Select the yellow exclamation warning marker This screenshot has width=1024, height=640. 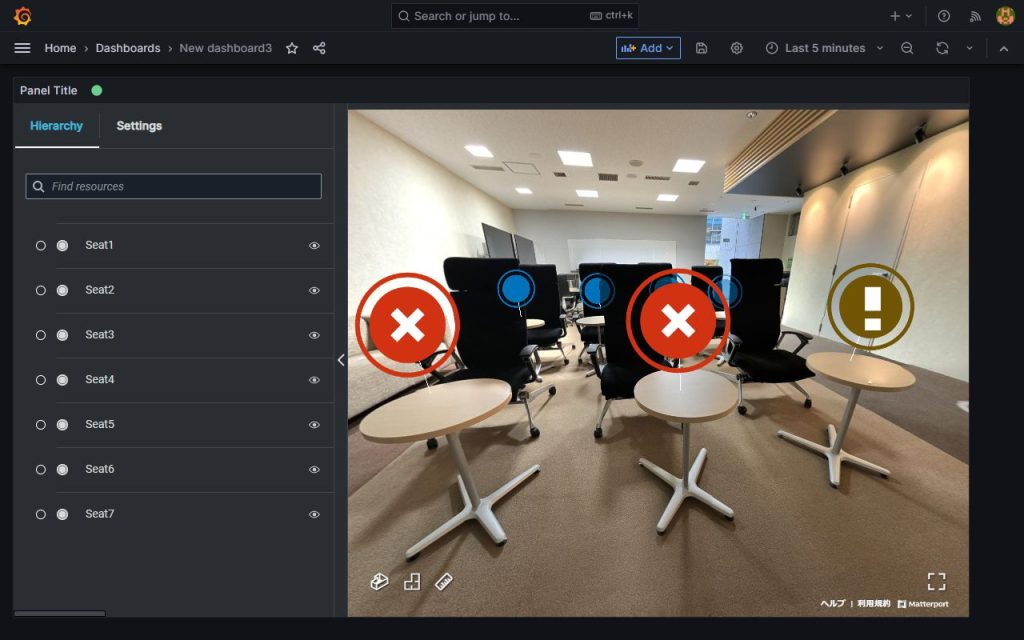pyautogui.click(x=871, y=306)
